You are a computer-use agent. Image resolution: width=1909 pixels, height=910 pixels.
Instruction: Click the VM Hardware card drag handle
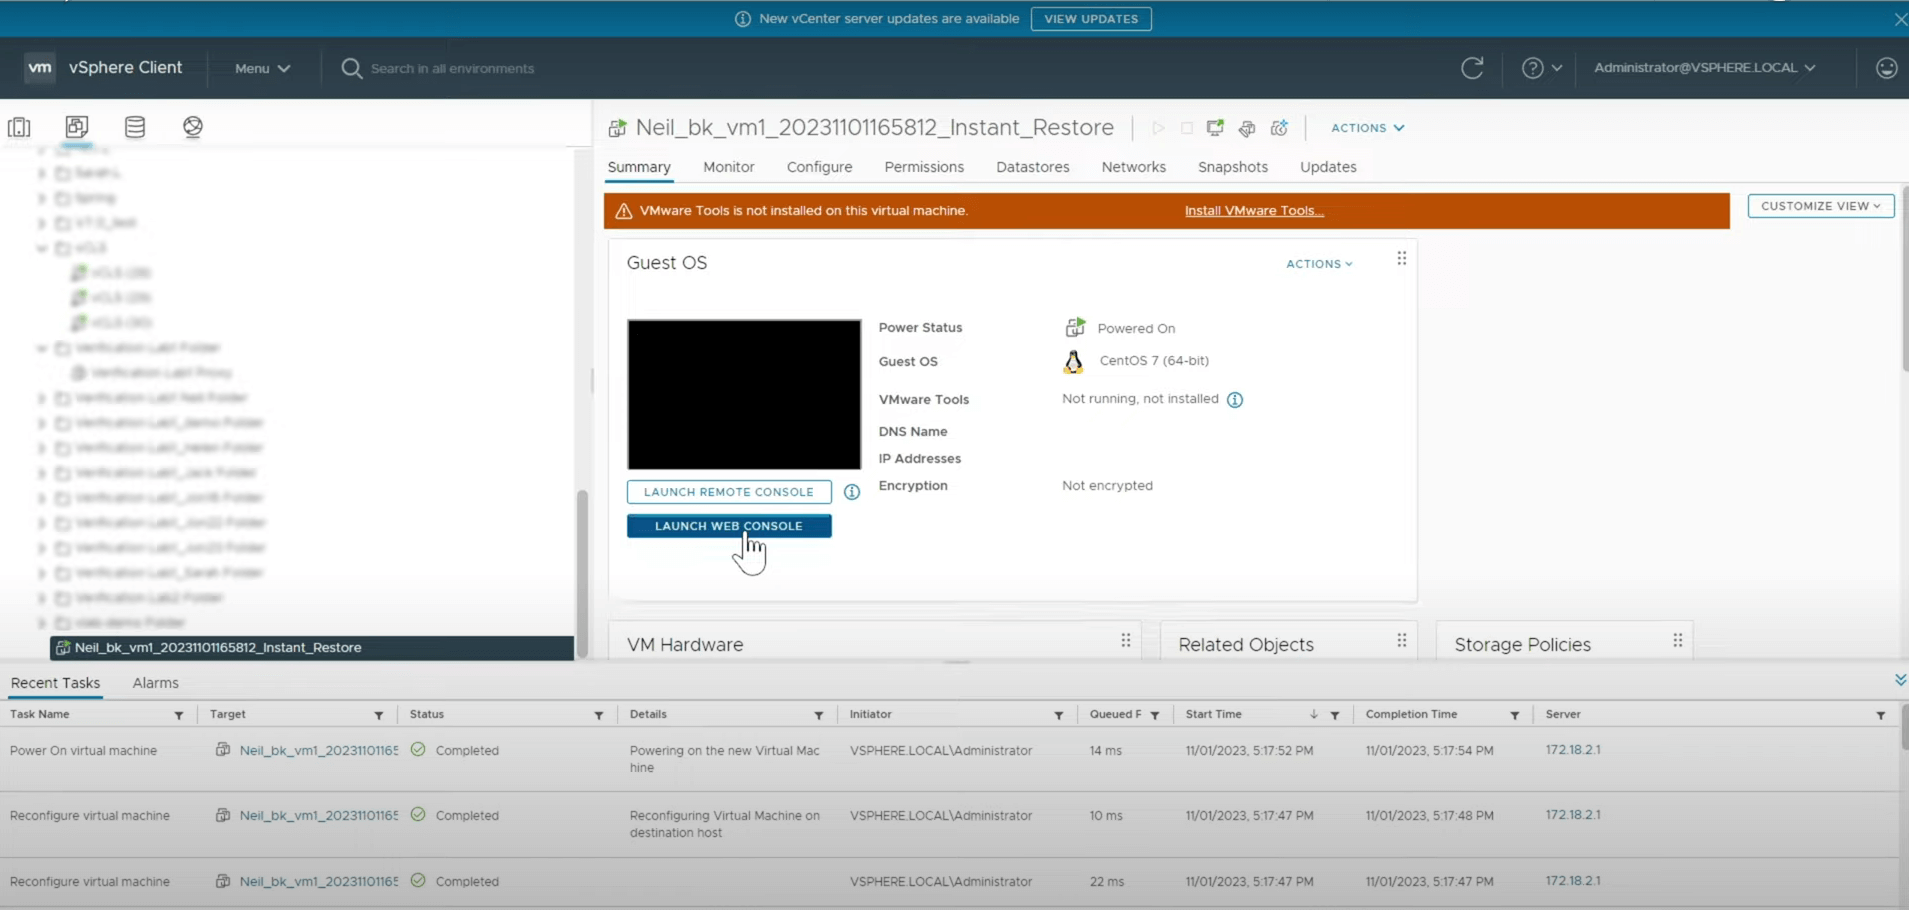[1126, 640]
